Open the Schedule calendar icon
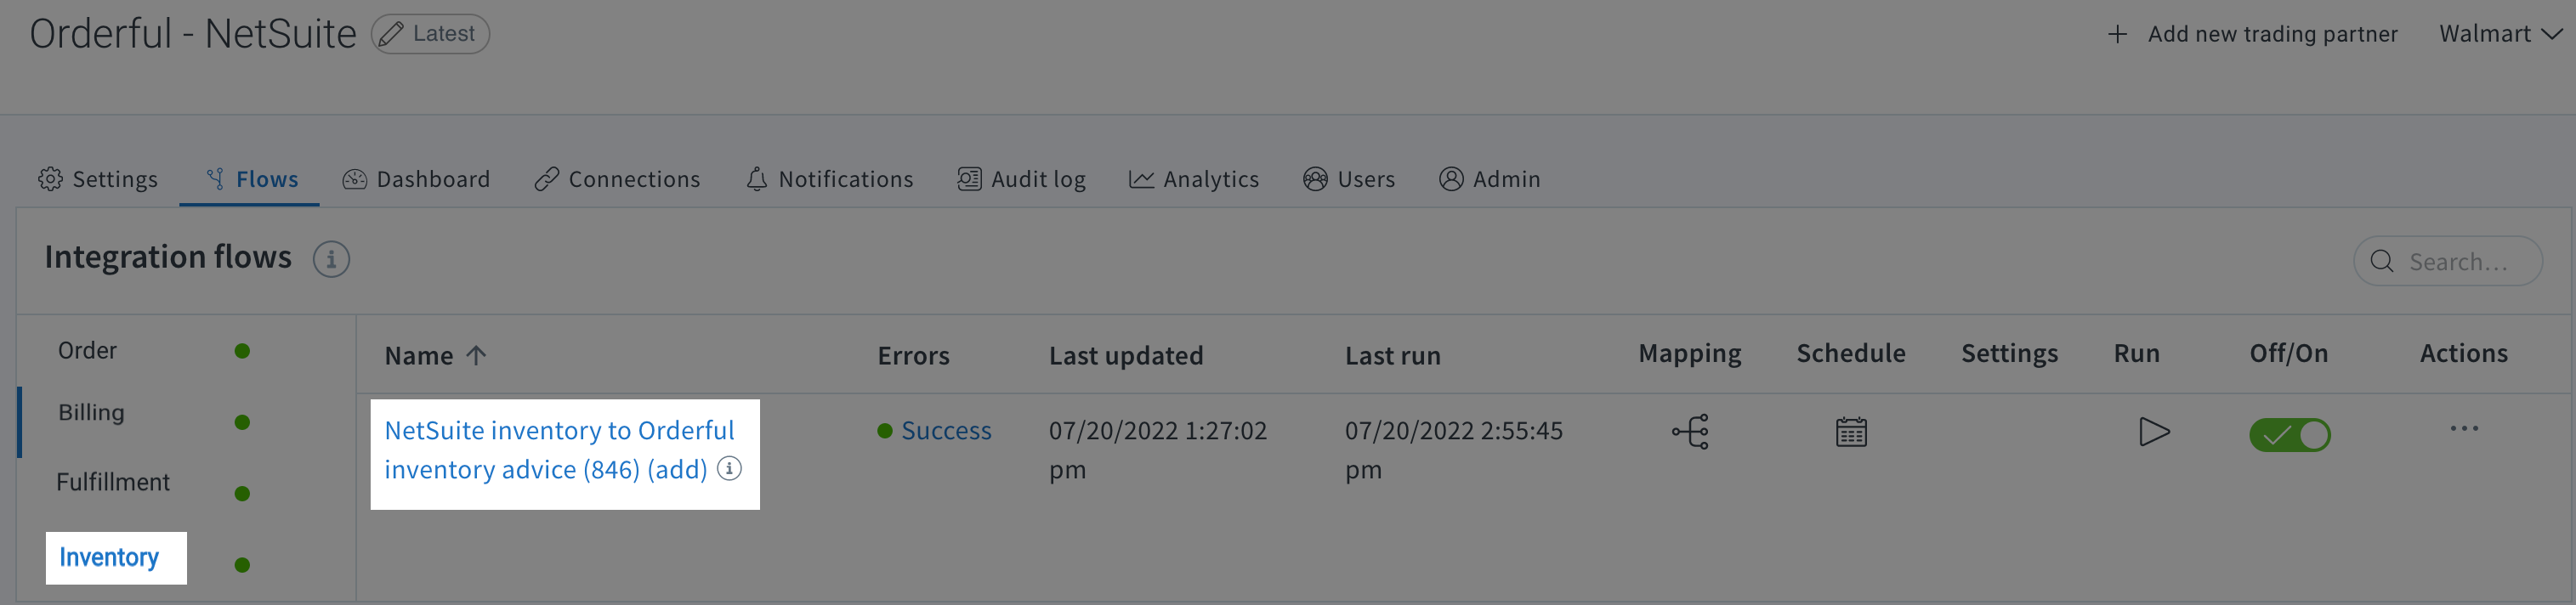Image resolution: width=2576 pixels, height=605 pixels. click(x=1851, y=432)
